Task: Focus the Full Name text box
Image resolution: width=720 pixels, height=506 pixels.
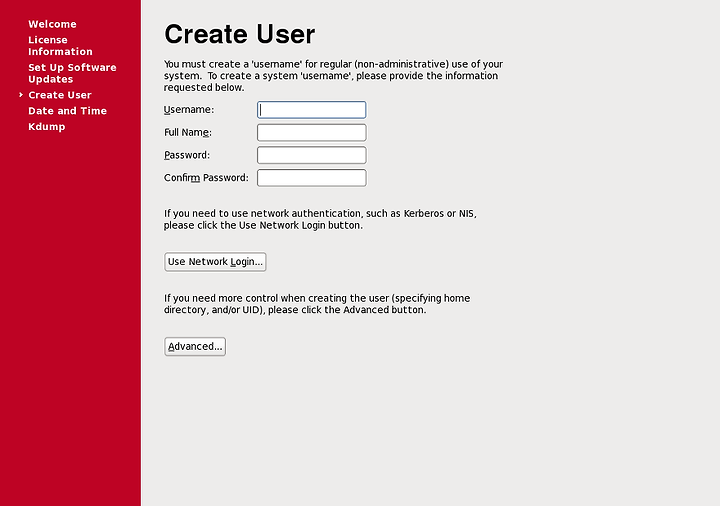Action: point(311,133)
